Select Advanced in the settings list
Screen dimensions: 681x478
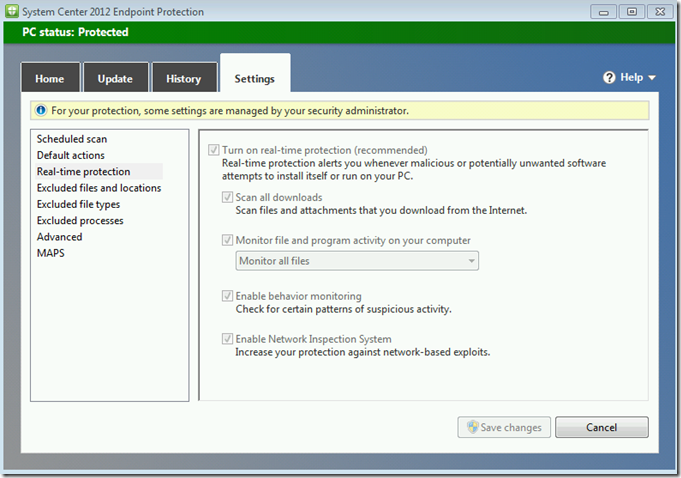tap(60, 237)
